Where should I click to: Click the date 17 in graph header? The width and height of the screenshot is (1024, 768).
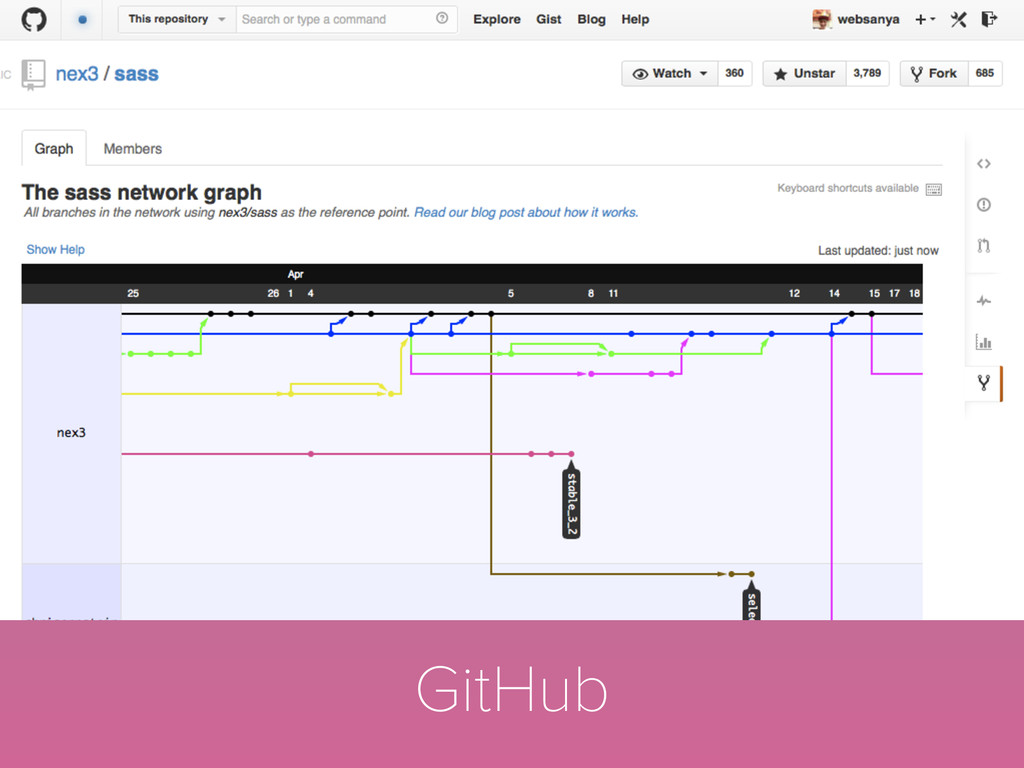click(x=894, y=293)
